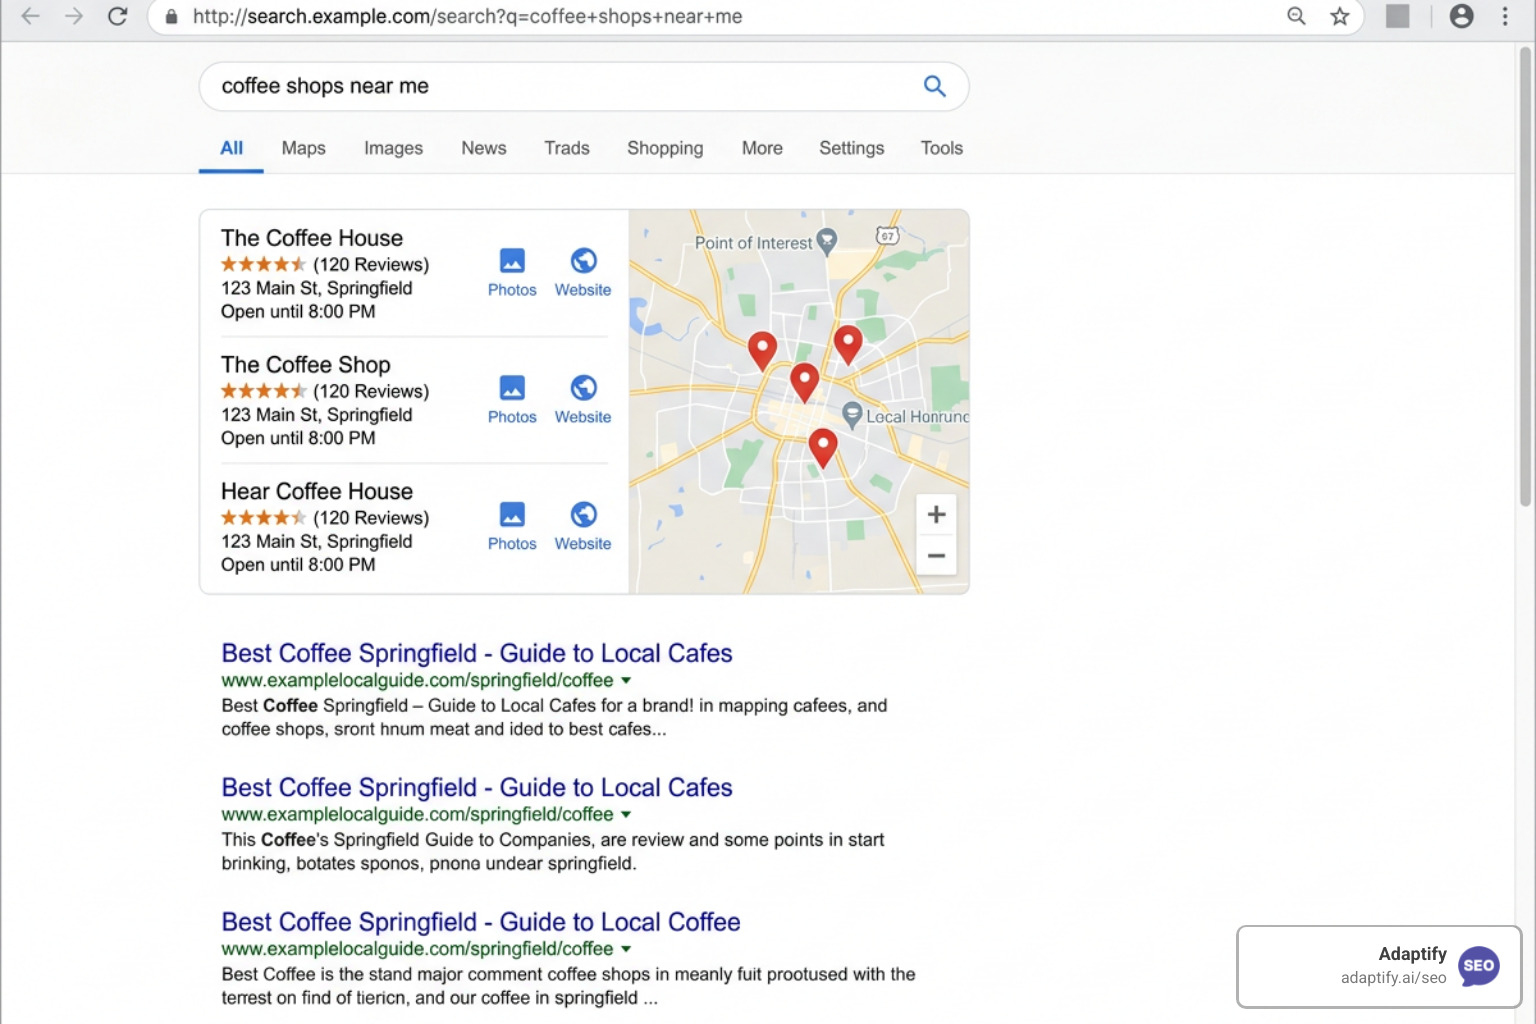This screenshot has height=1024, width=1536.
Task: Open the browser three-dot menu
Action: tap(1505, 16)
